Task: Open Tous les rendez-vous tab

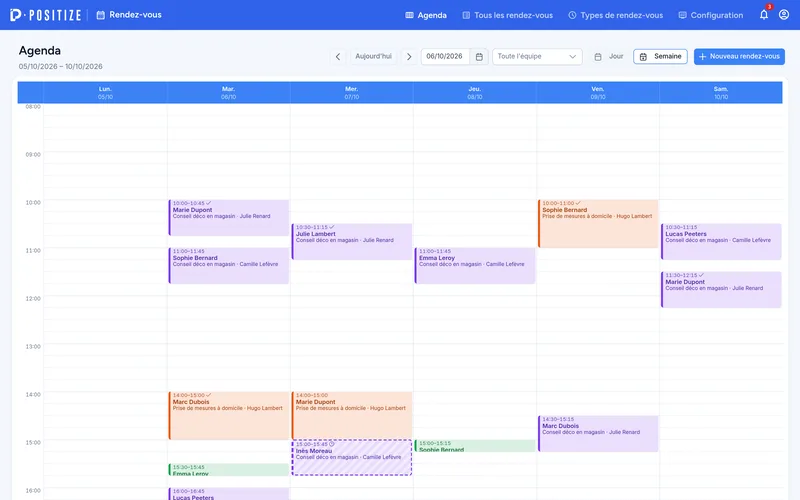Action: pyautogui.click(x=508, y=15)
